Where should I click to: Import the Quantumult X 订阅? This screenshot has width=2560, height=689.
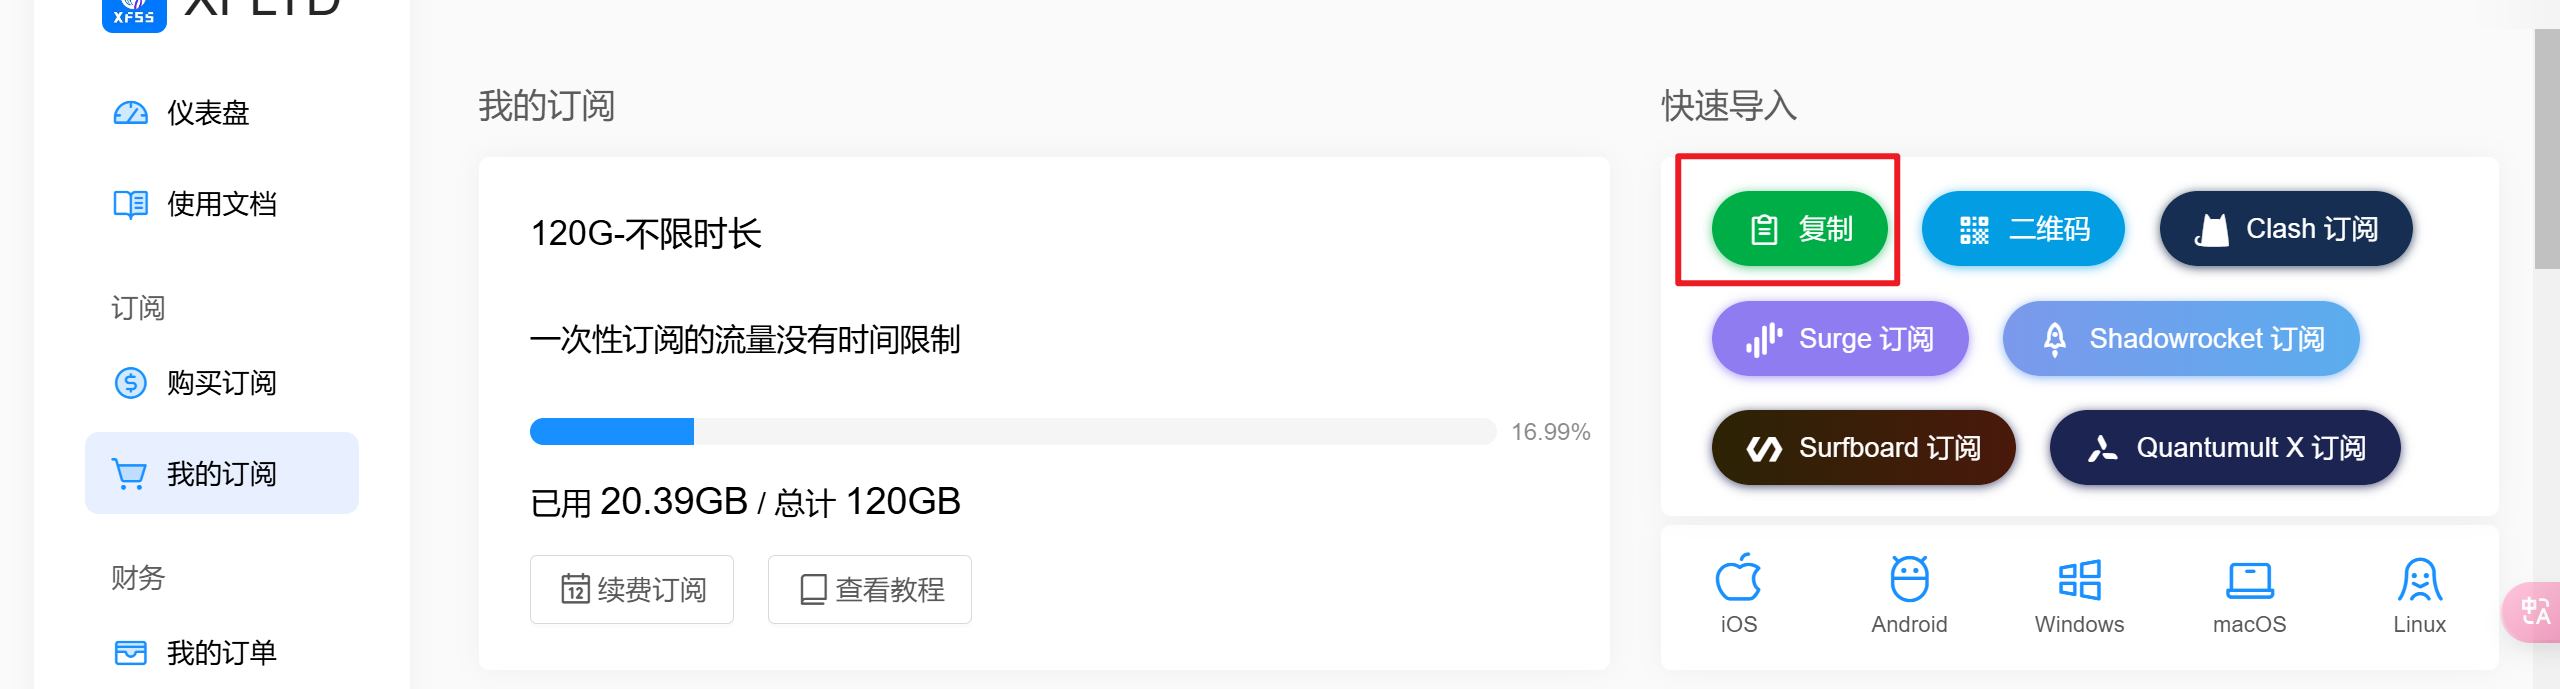pos(2224,447)
